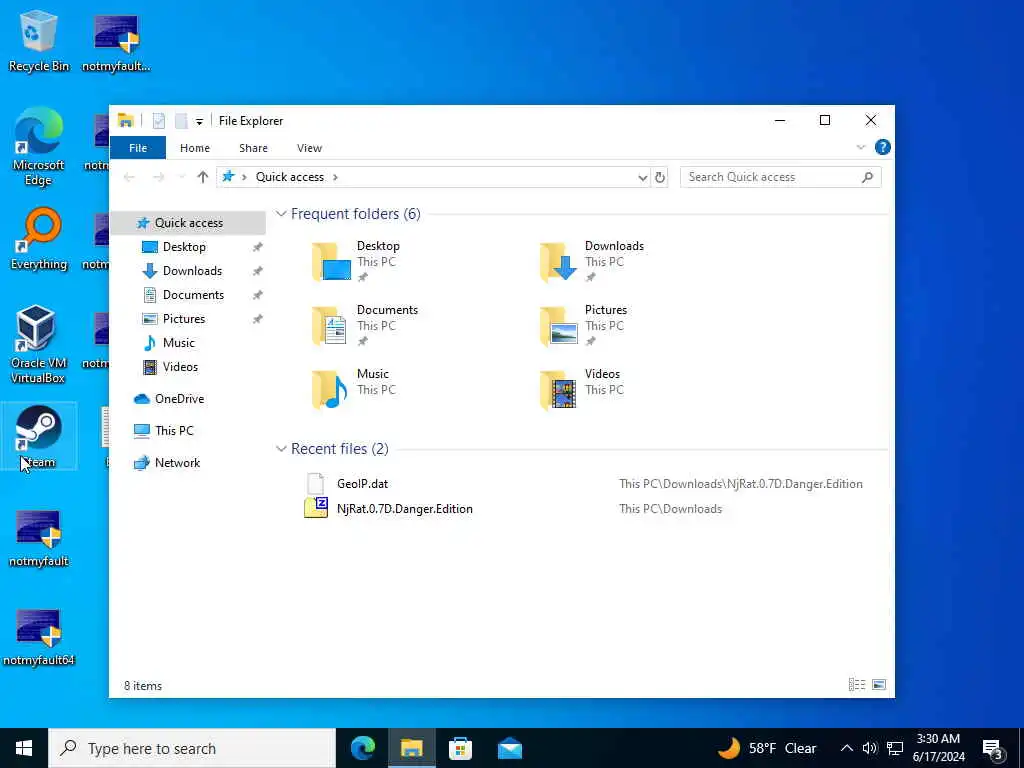
Task: Launch Oracle VM VirtualBox desktop shortcut
Action: tap(38, 345)
